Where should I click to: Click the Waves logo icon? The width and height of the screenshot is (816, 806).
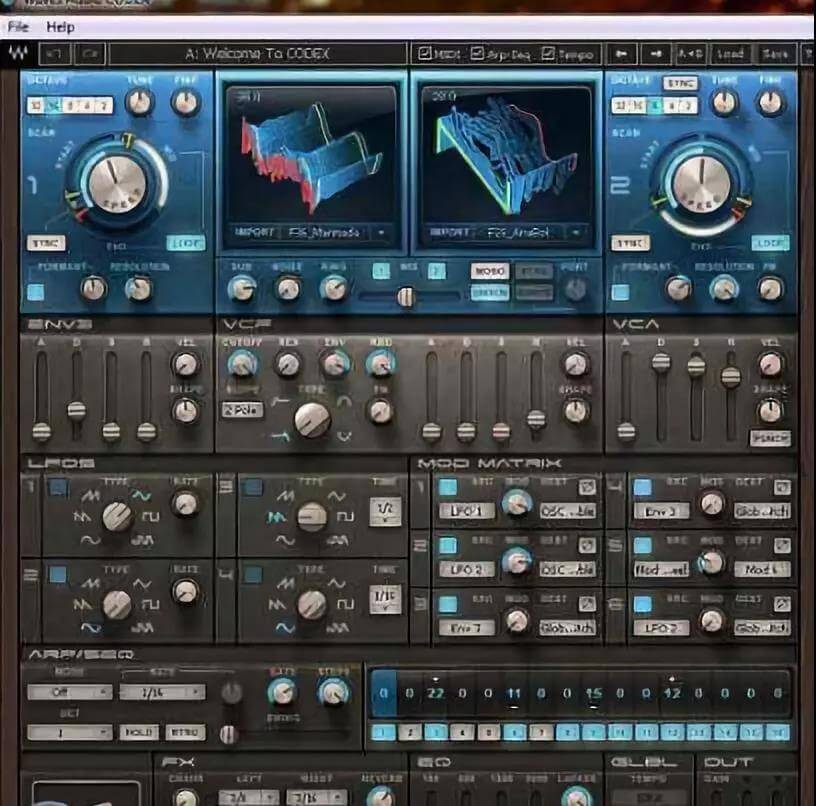[x=19, y=53]
